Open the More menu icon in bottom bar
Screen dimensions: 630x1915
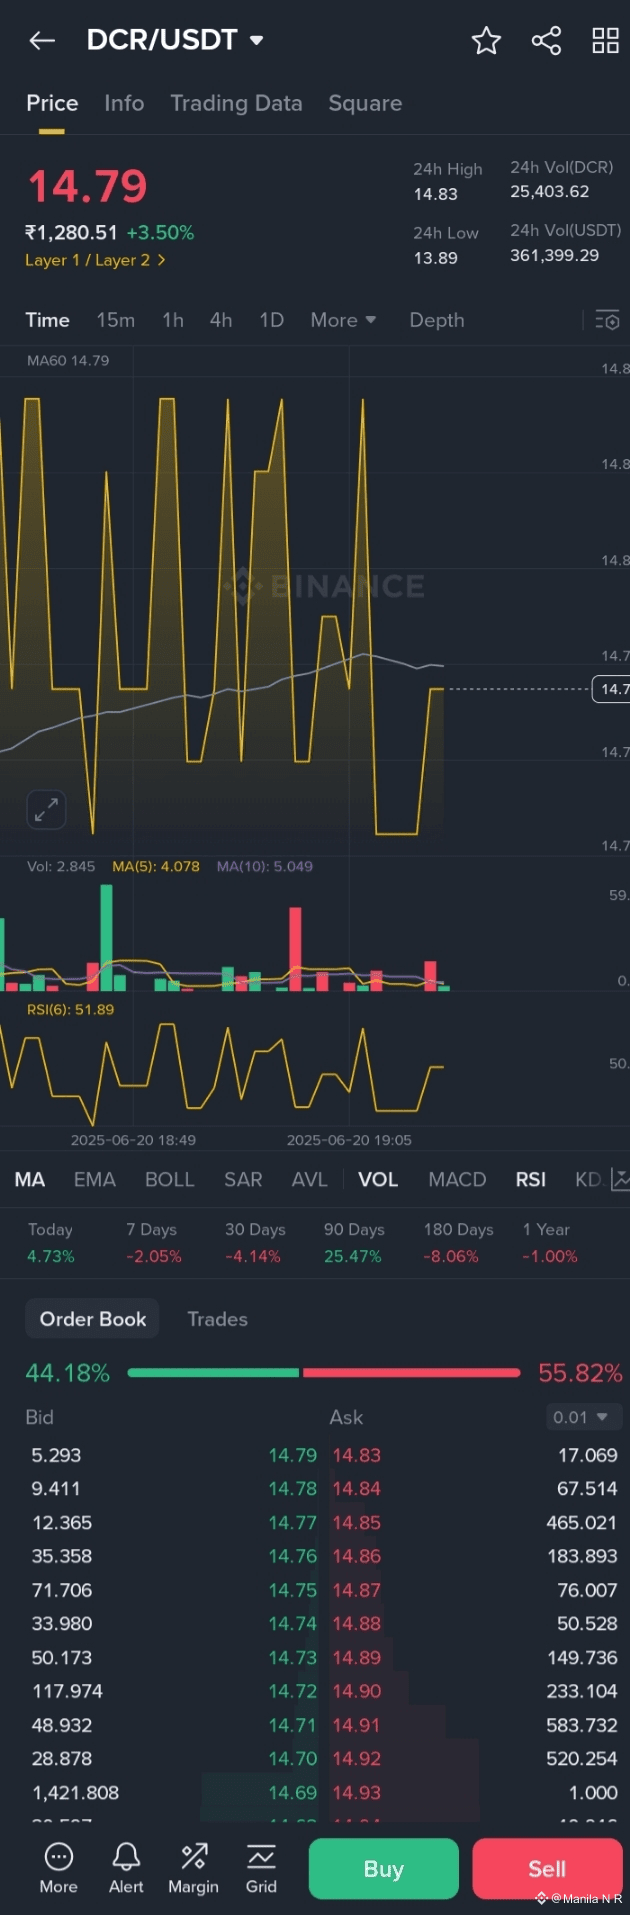click(58, 1868)
